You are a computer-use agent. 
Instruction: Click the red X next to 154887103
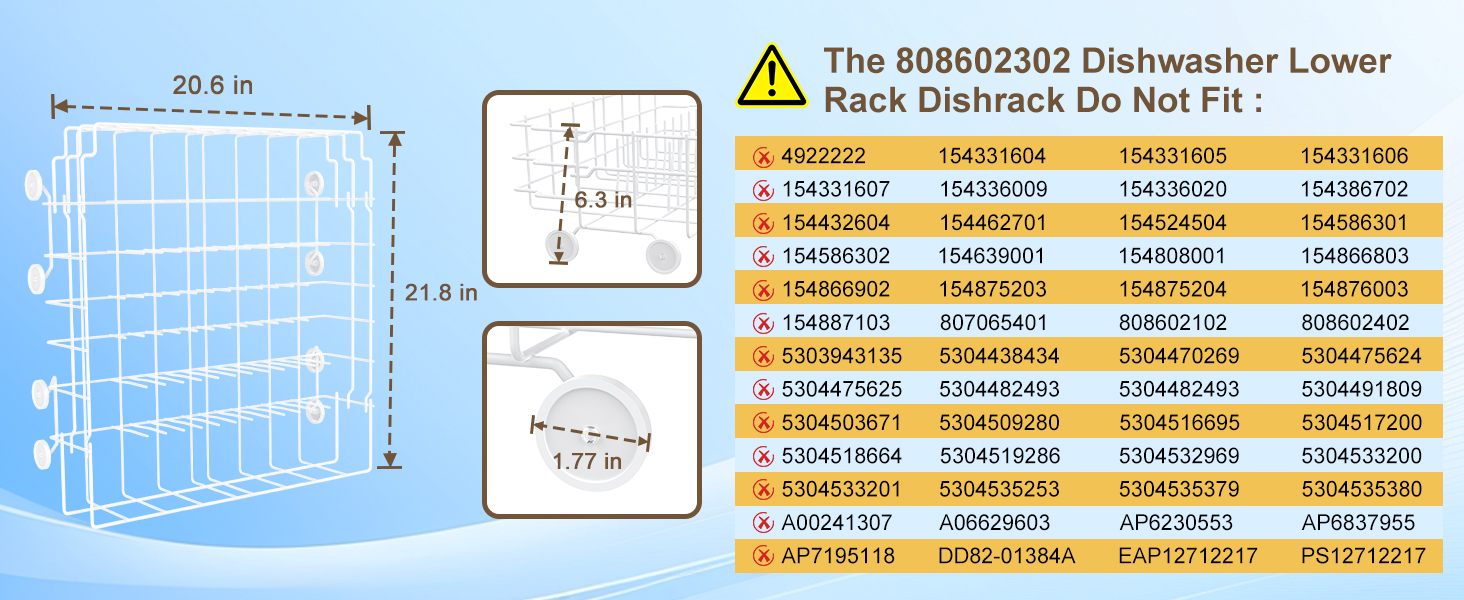tap(762, 321)
